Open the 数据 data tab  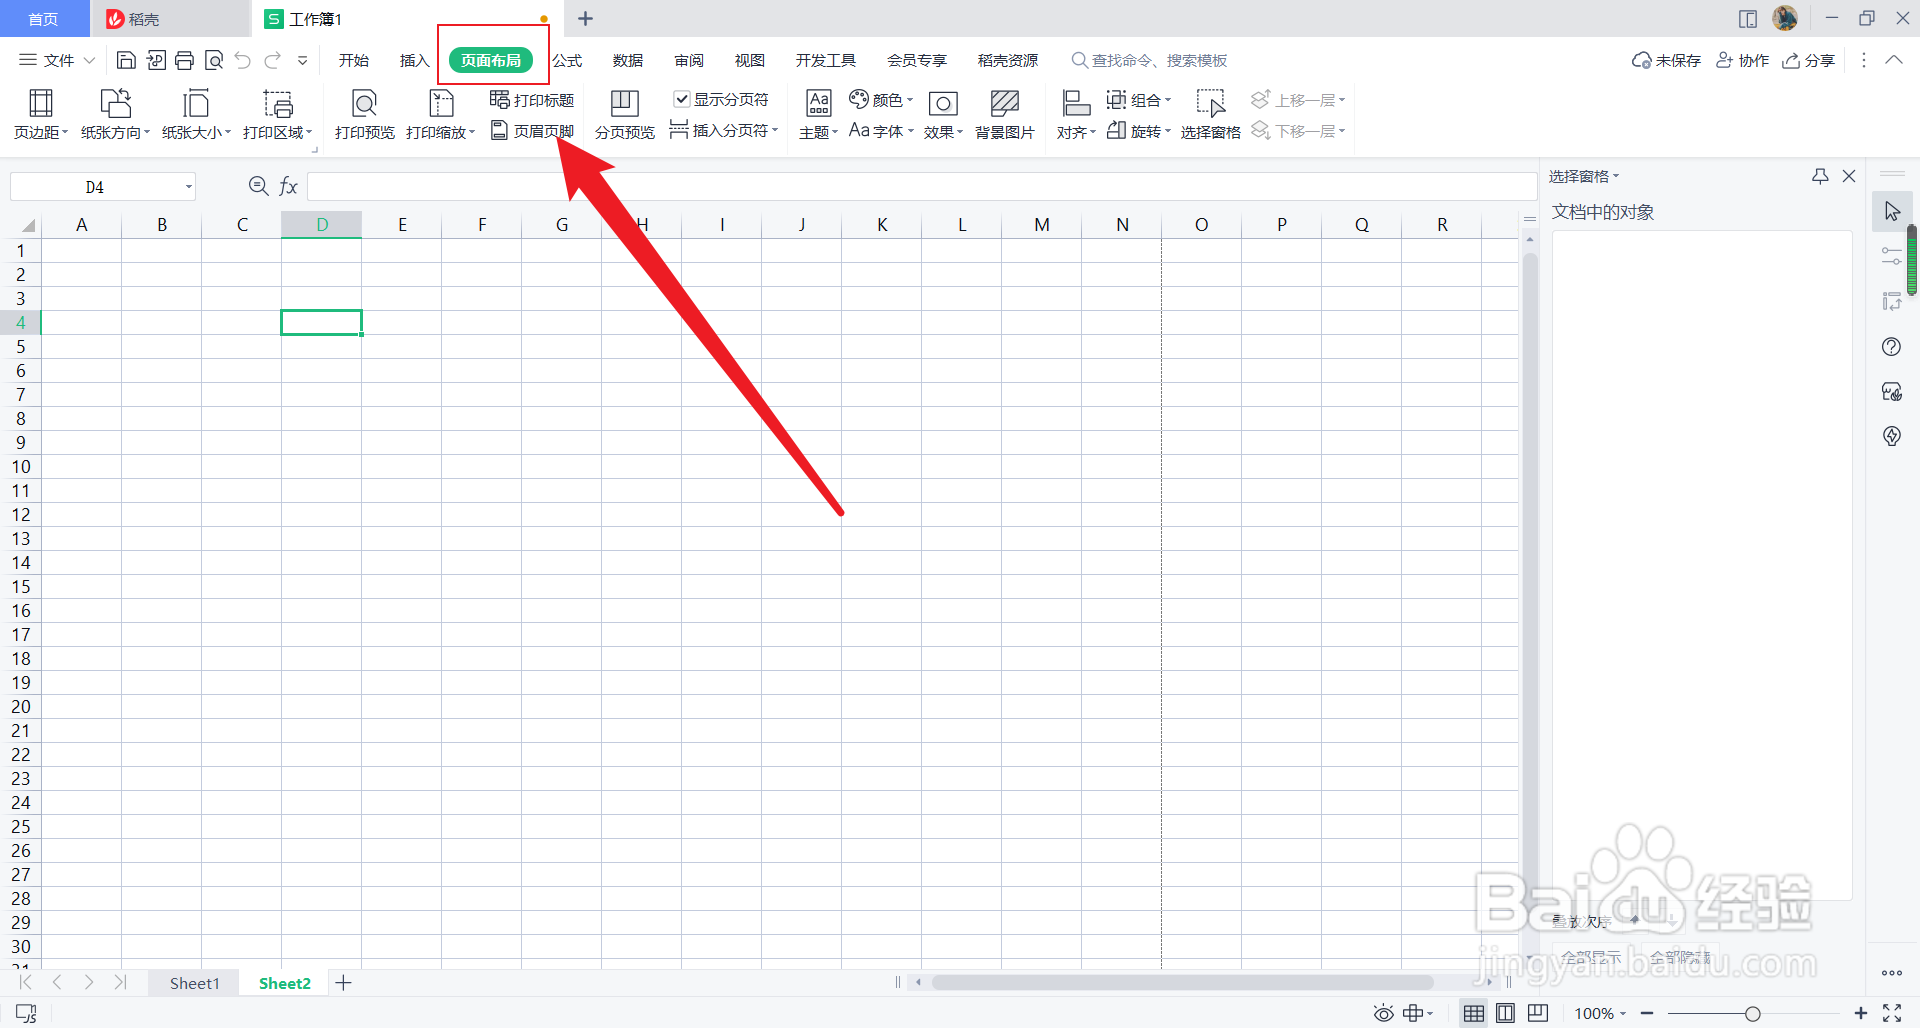628,60
